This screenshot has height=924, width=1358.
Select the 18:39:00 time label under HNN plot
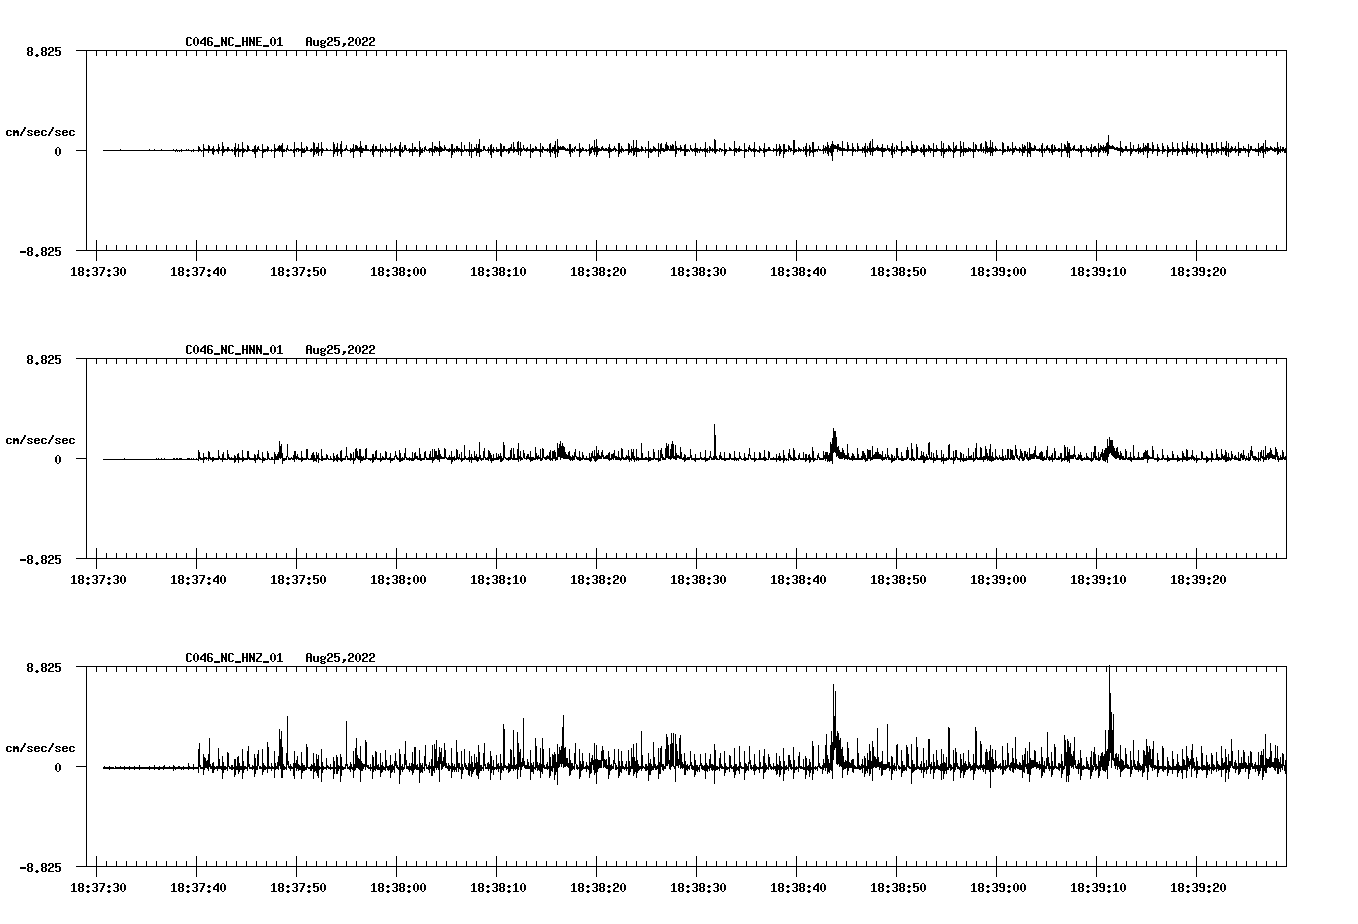point(998,579)
